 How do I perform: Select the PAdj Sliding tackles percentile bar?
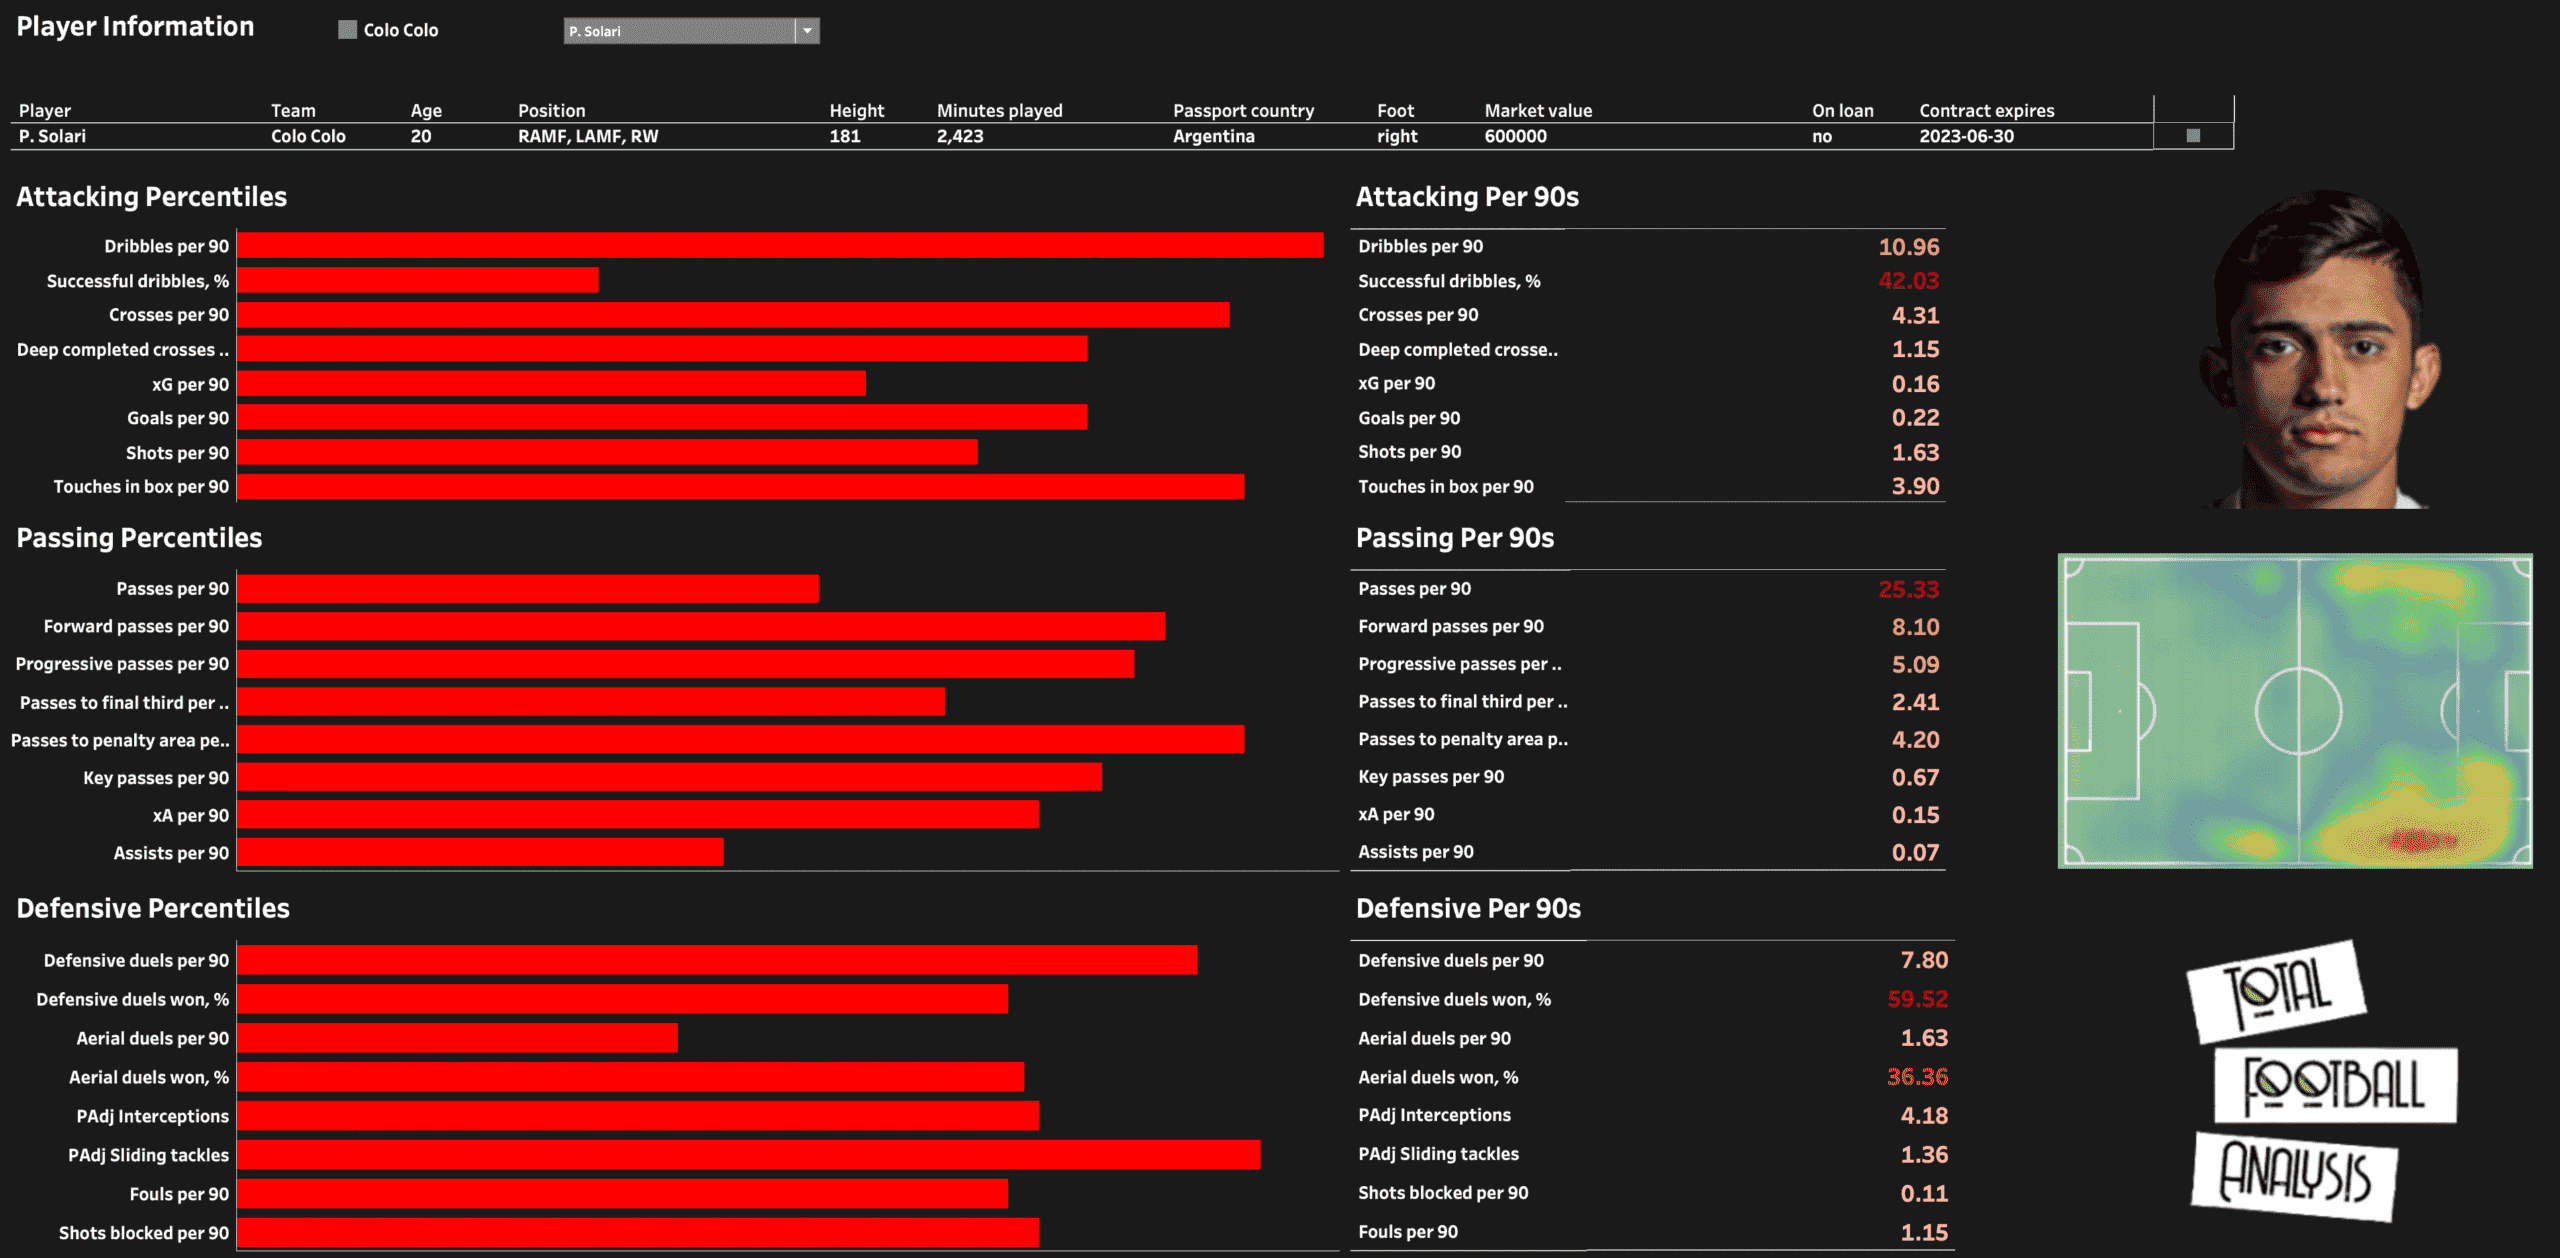pyautogui.click(x=748, y=1155)
